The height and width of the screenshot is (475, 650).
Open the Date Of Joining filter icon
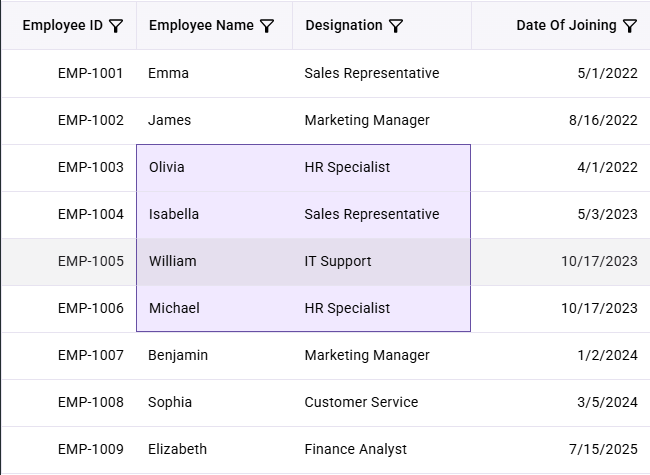[x=630, y=26]
